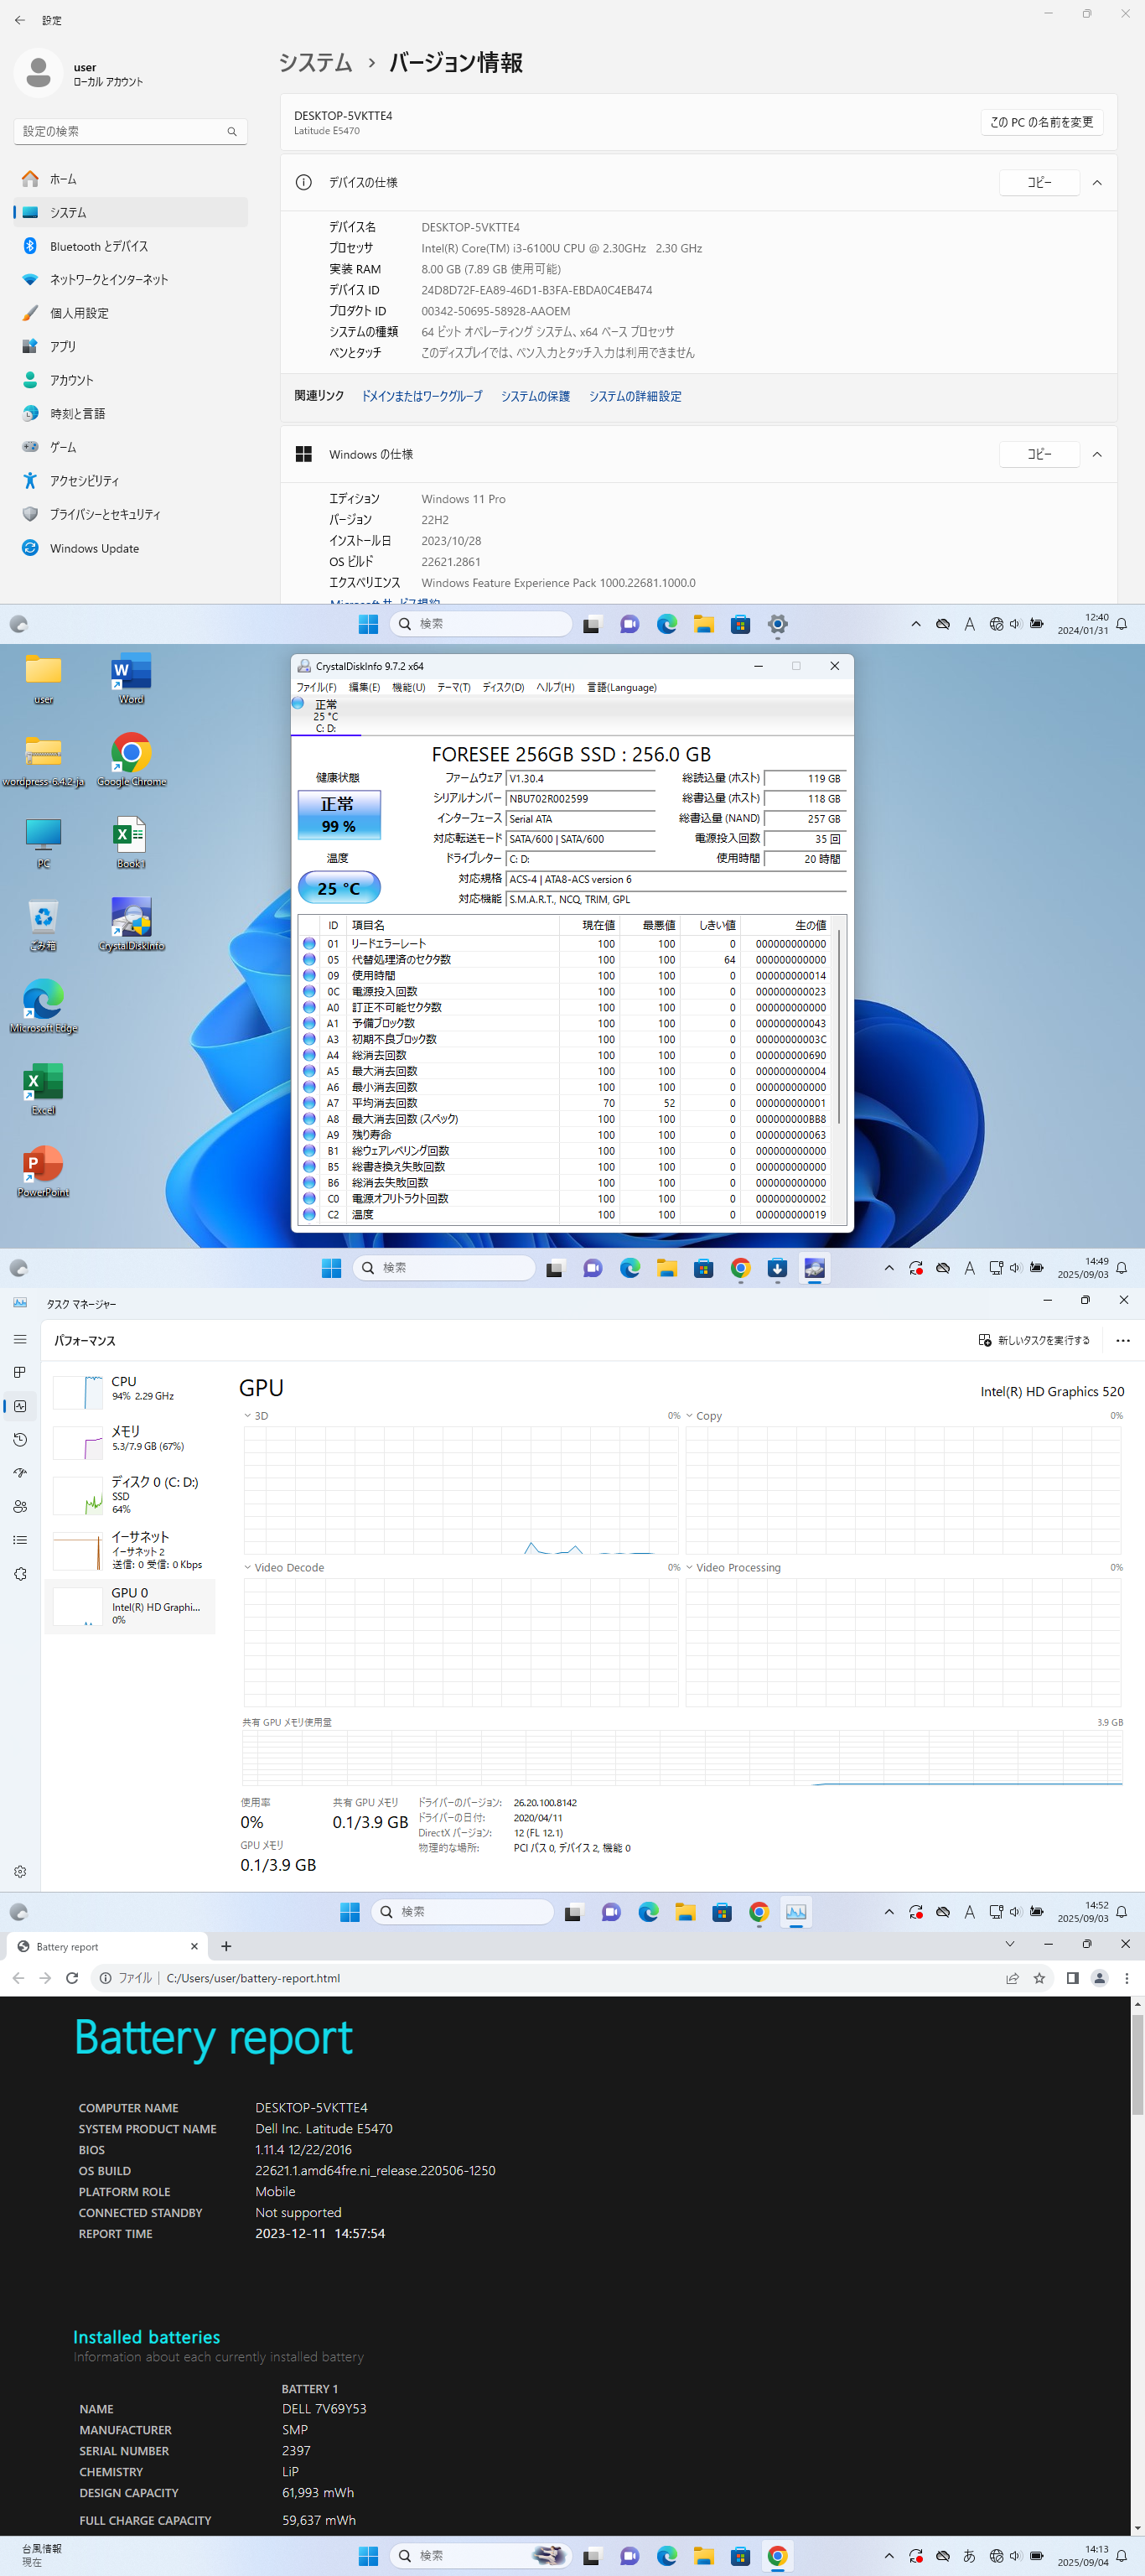
Task: Open Task Manager's settings gear icon
Action: (x=20, y=1871)
